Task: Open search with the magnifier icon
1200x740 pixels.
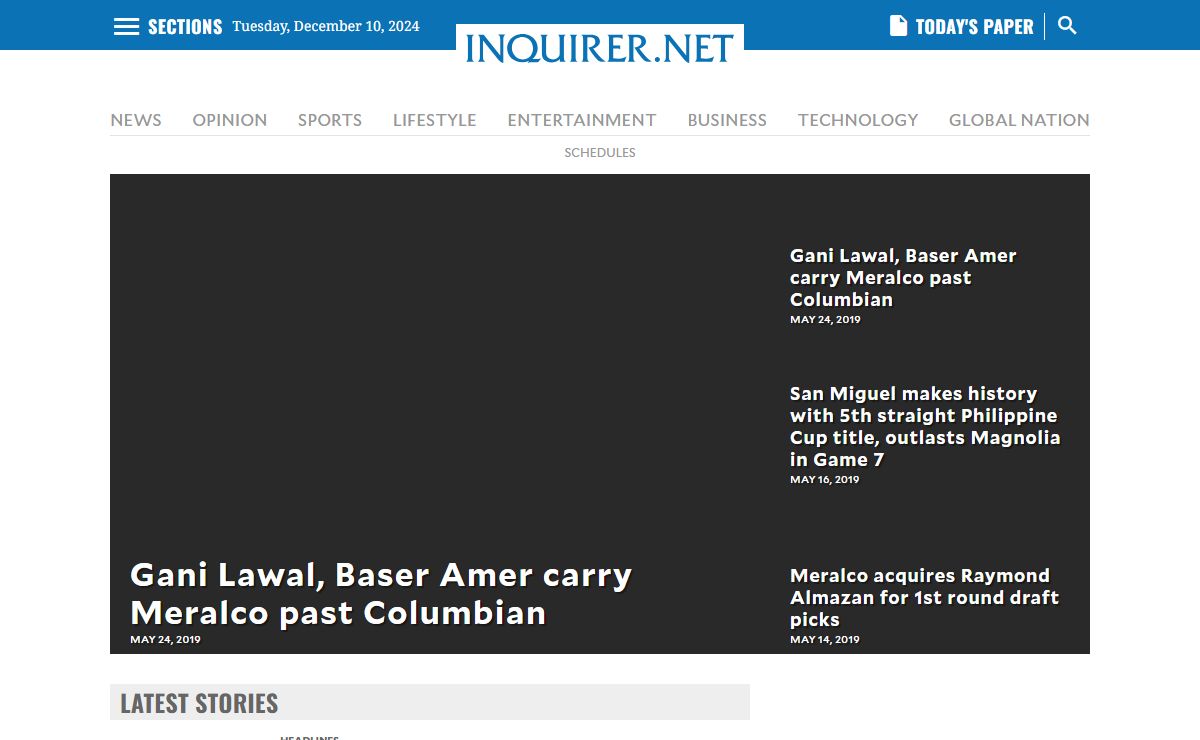Action: tap(1067, 26)
